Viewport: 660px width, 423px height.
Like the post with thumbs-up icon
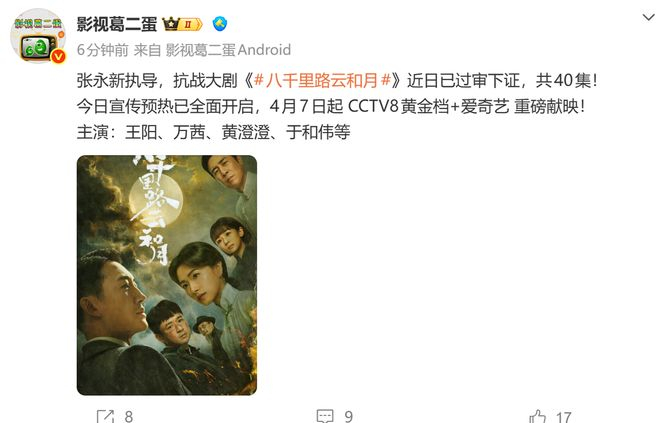click(x=538, y=417)
